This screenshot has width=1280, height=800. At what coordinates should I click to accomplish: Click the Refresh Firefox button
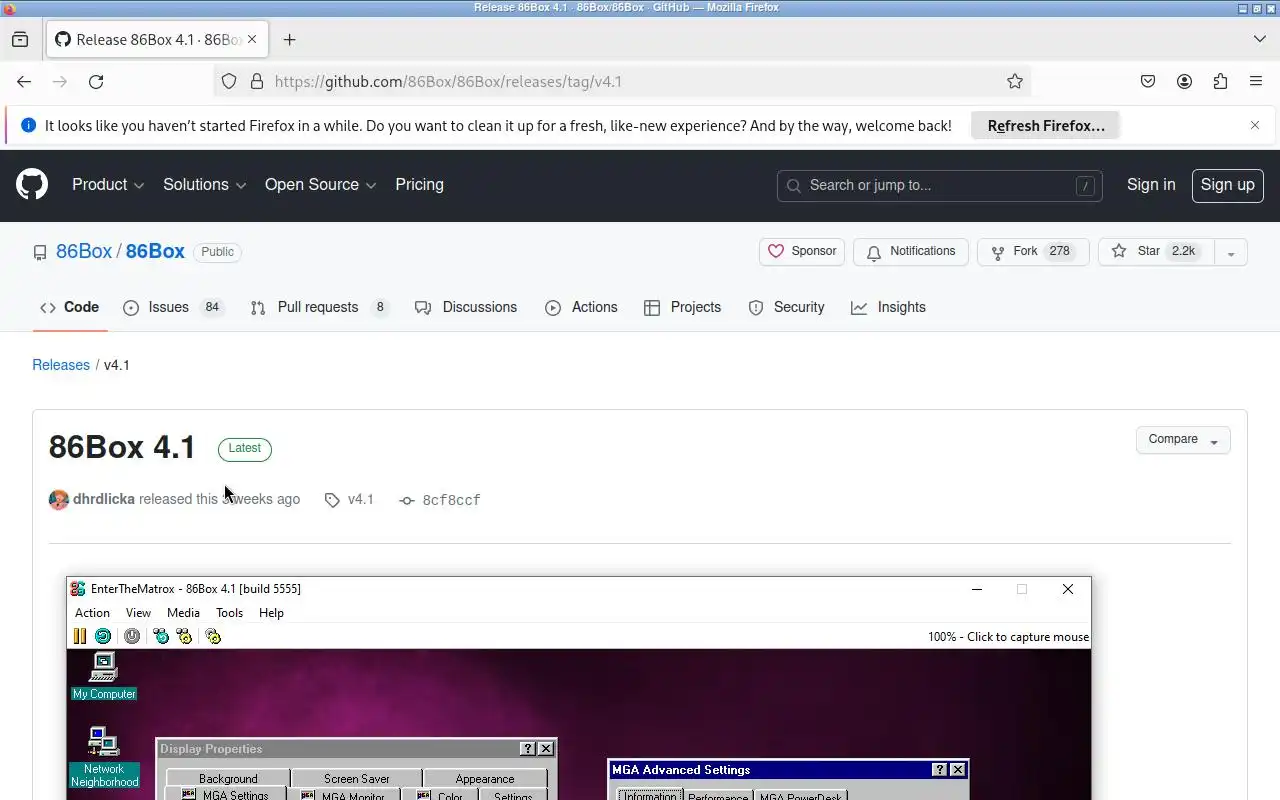(x=1046, y=126)
